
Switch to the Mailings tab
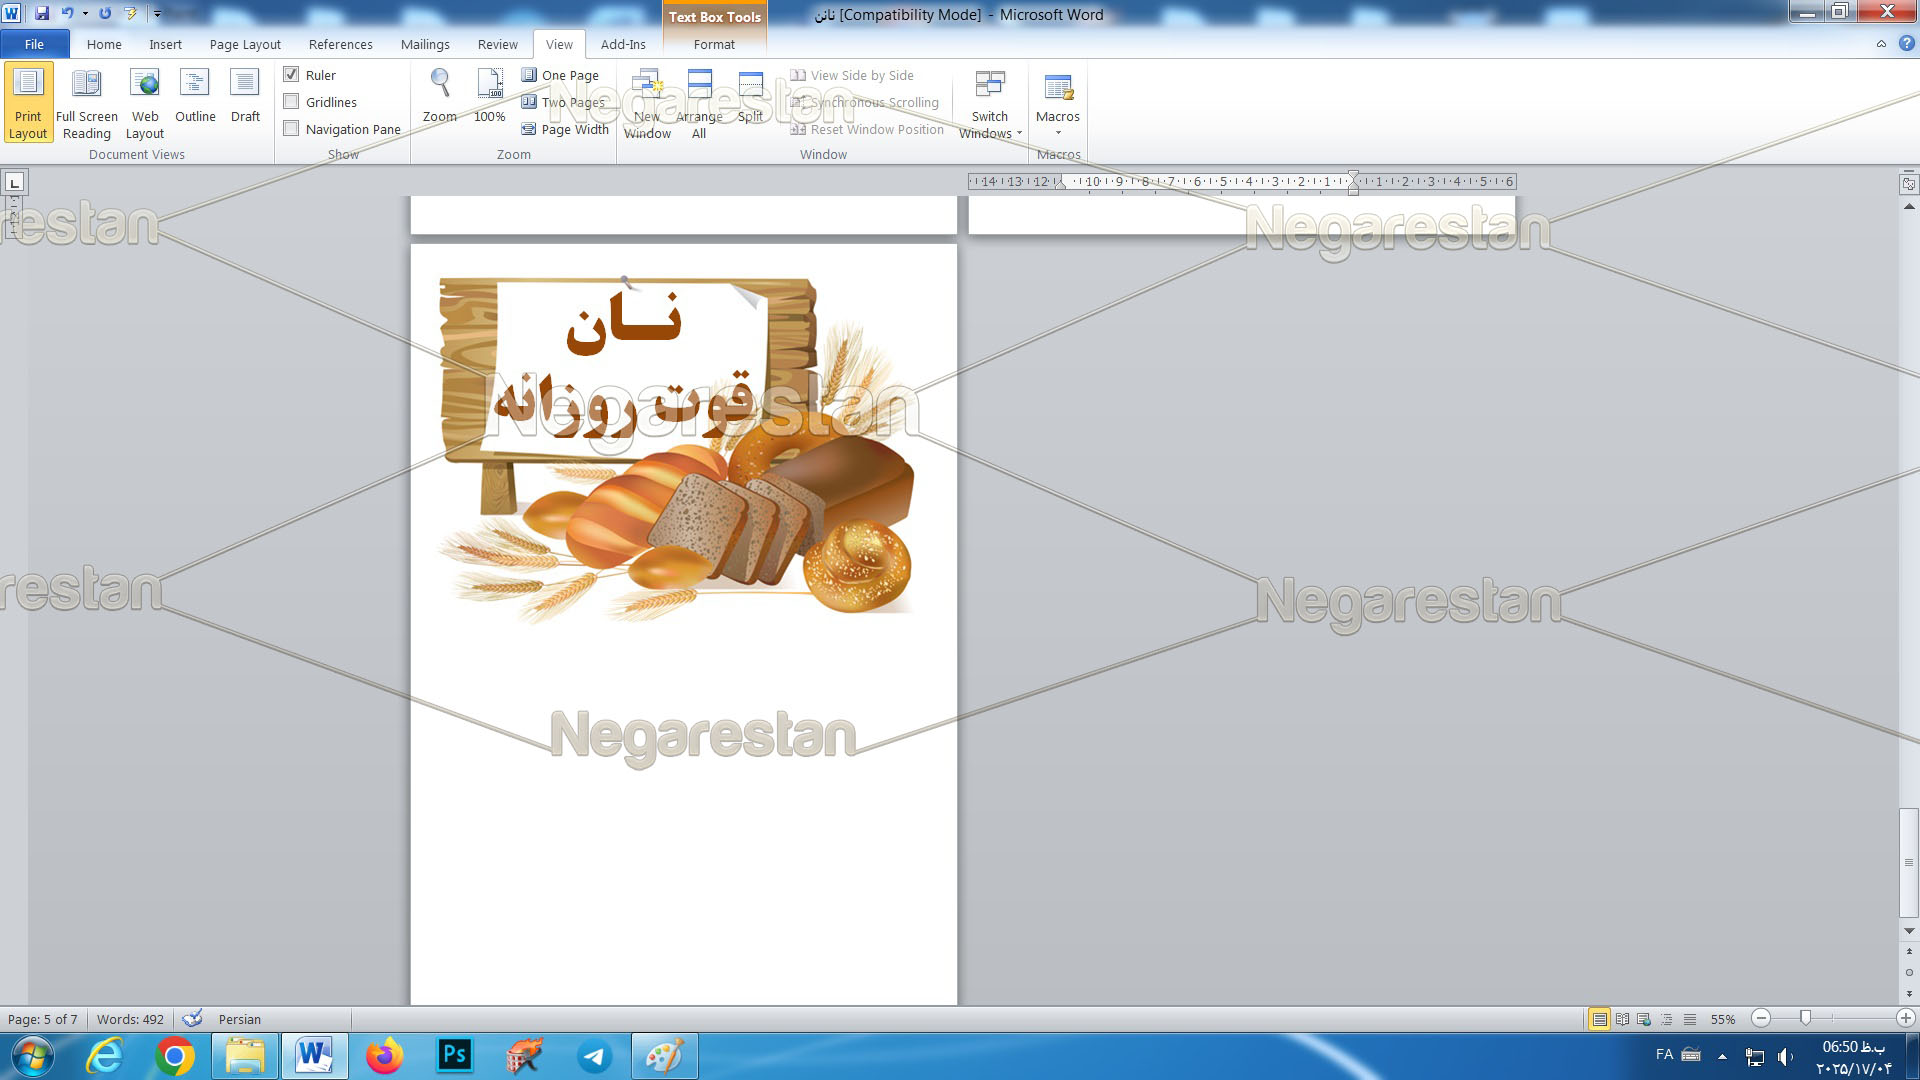click(x=425, y=44)
